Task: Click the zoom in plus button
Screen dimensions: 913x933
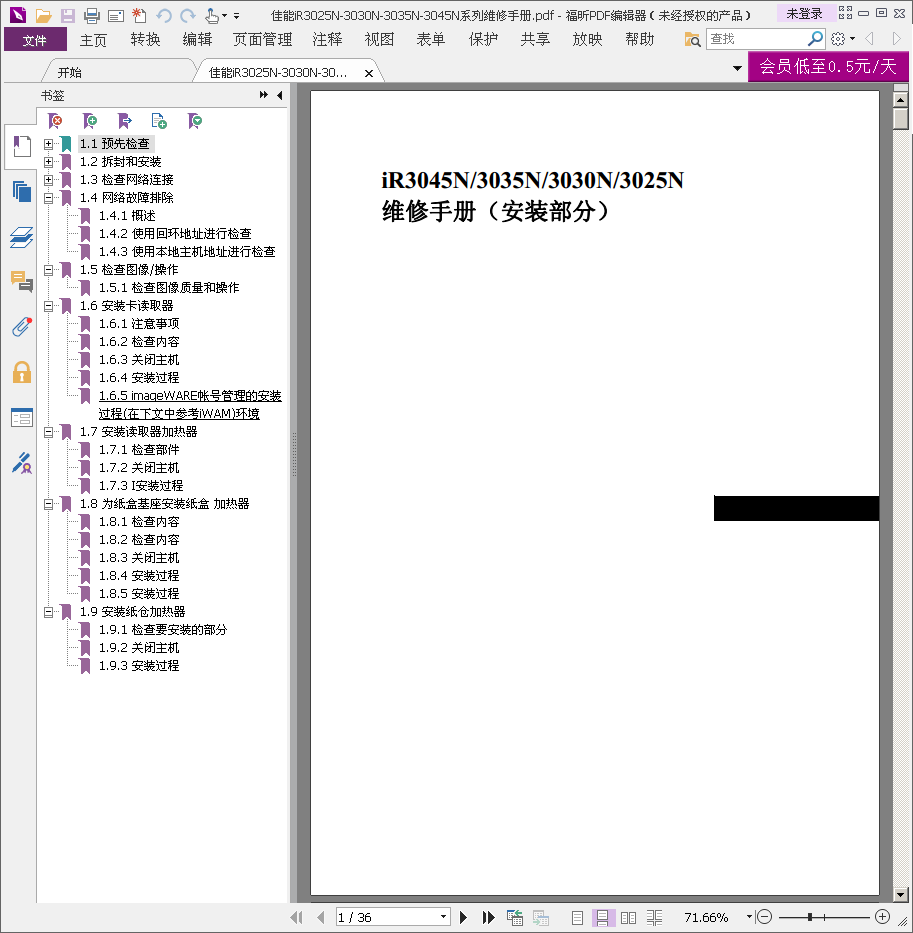Action: click(882, 917)
